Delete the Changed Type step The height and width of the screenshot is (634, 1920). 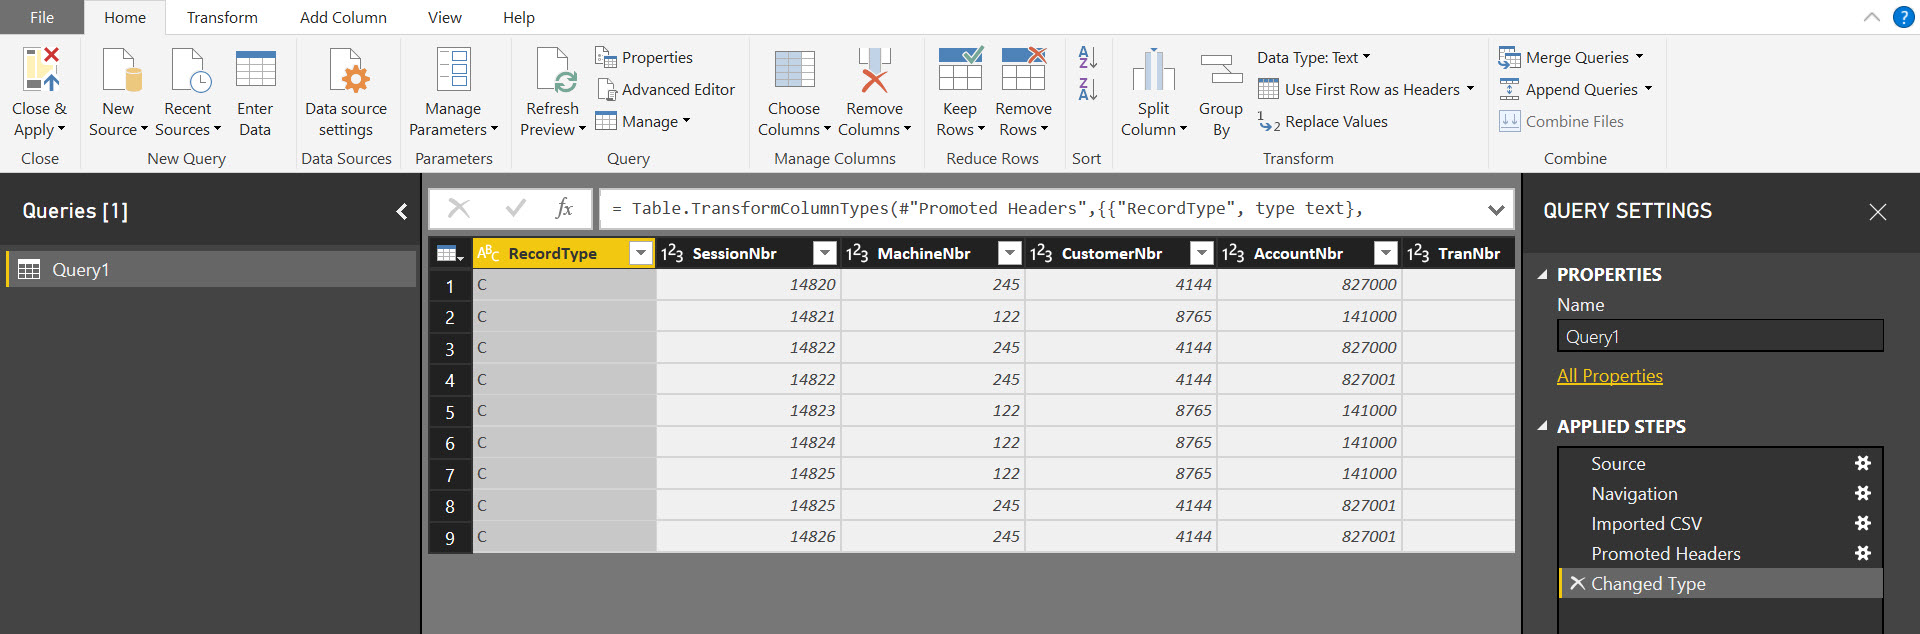(x=1577, y=583)
